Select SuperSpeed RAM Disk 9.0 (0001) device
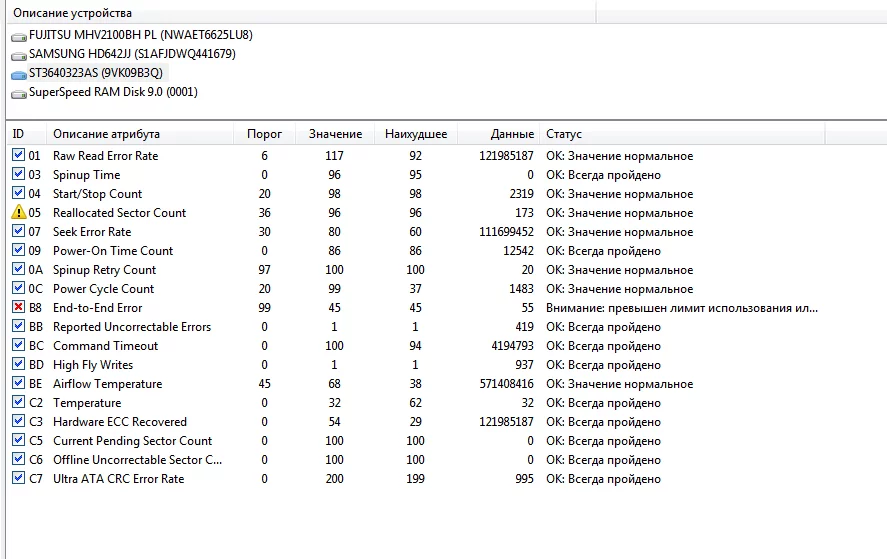The image size is (887, 559). [113, 92]
